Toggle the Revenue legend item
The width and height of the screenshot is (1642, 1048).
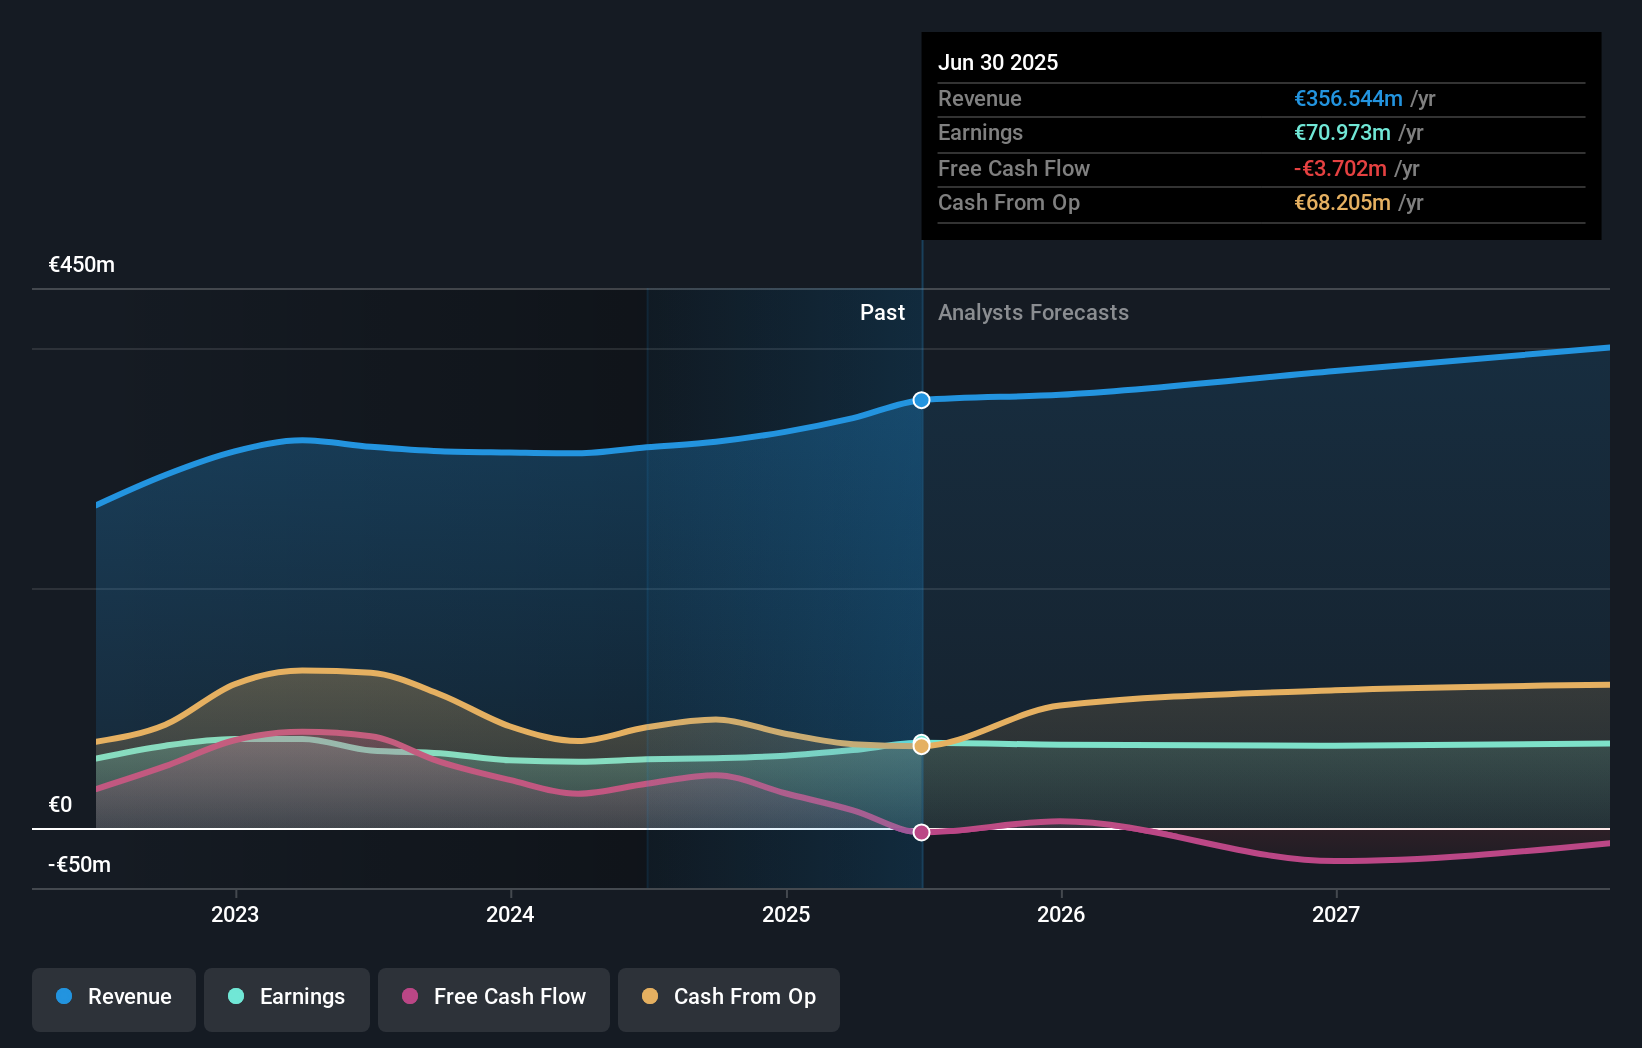[x=113, y=997]
